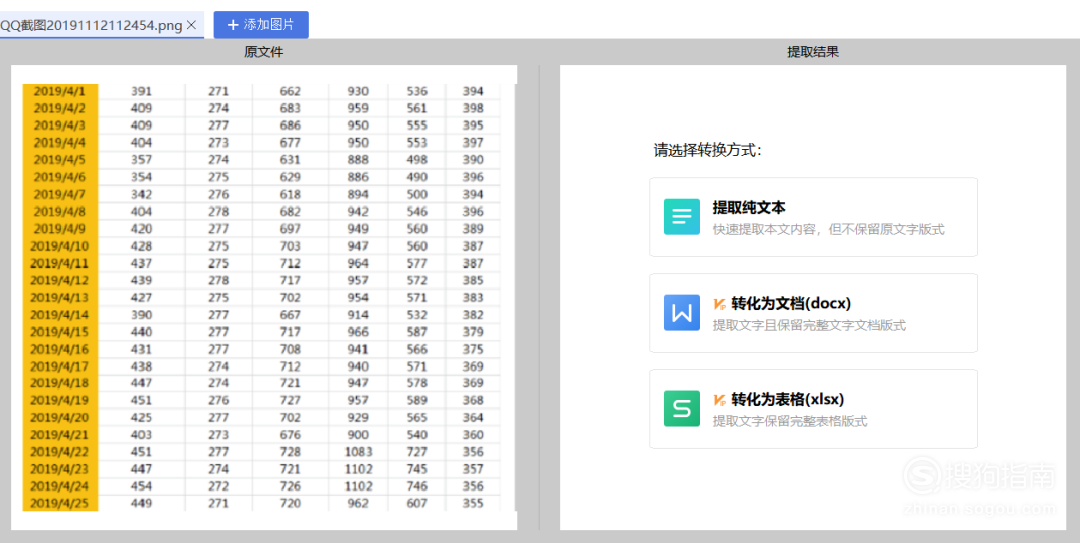Click the value 532 in the 2019/4/14 row
This screenshot has height=543, width=1080.
pyautogui.click(x=417, y=315)
